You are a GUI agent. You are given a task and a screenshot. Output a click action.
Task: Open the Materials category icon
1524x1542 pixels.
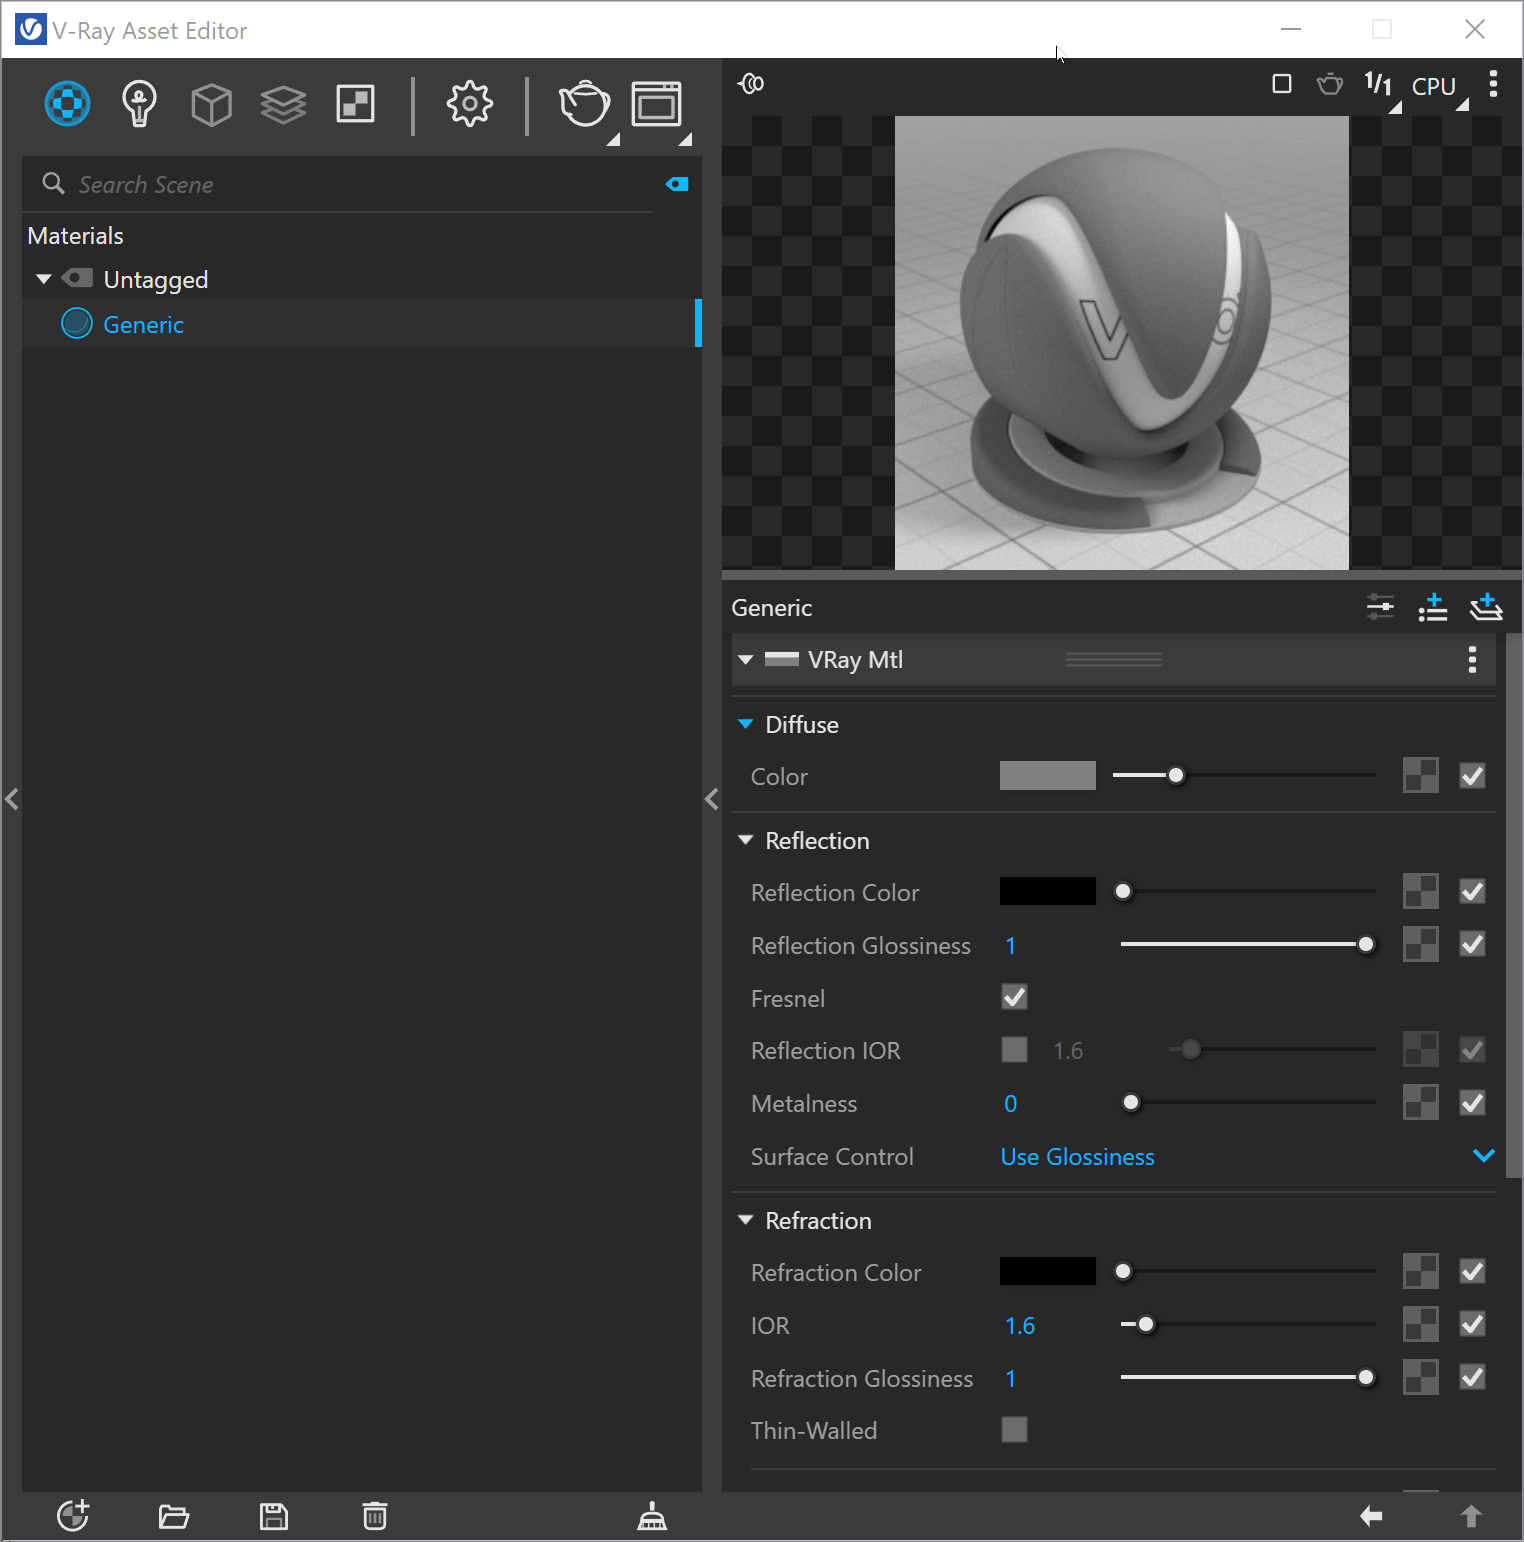tap(68, 104)
